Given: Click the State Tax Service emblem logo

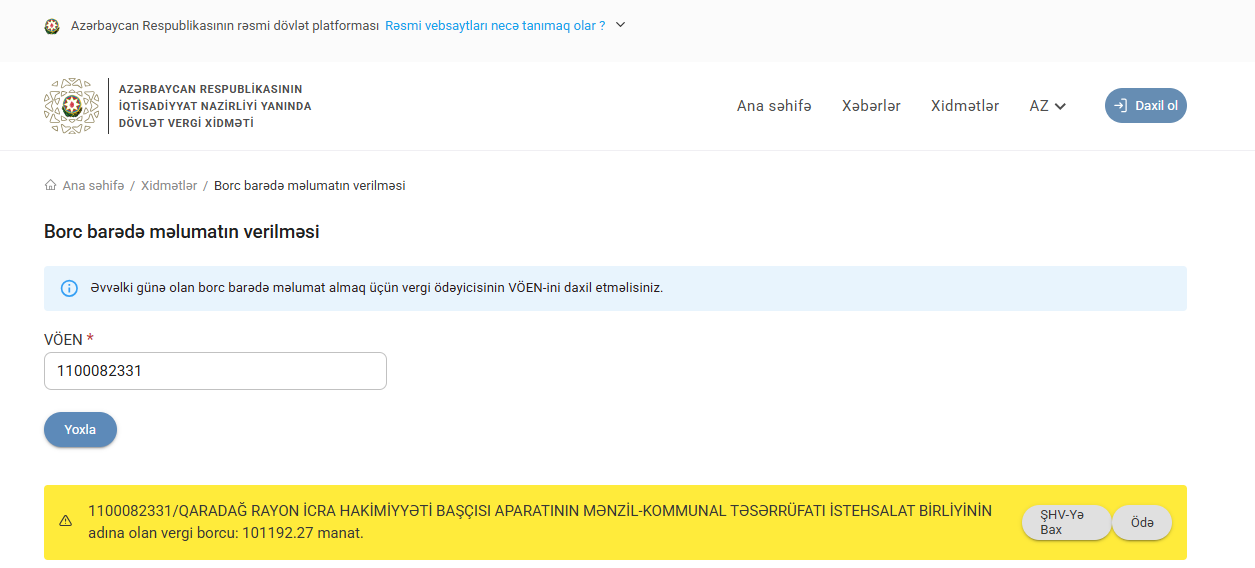Looking at the screenshot, I should [x=72, y=106].
